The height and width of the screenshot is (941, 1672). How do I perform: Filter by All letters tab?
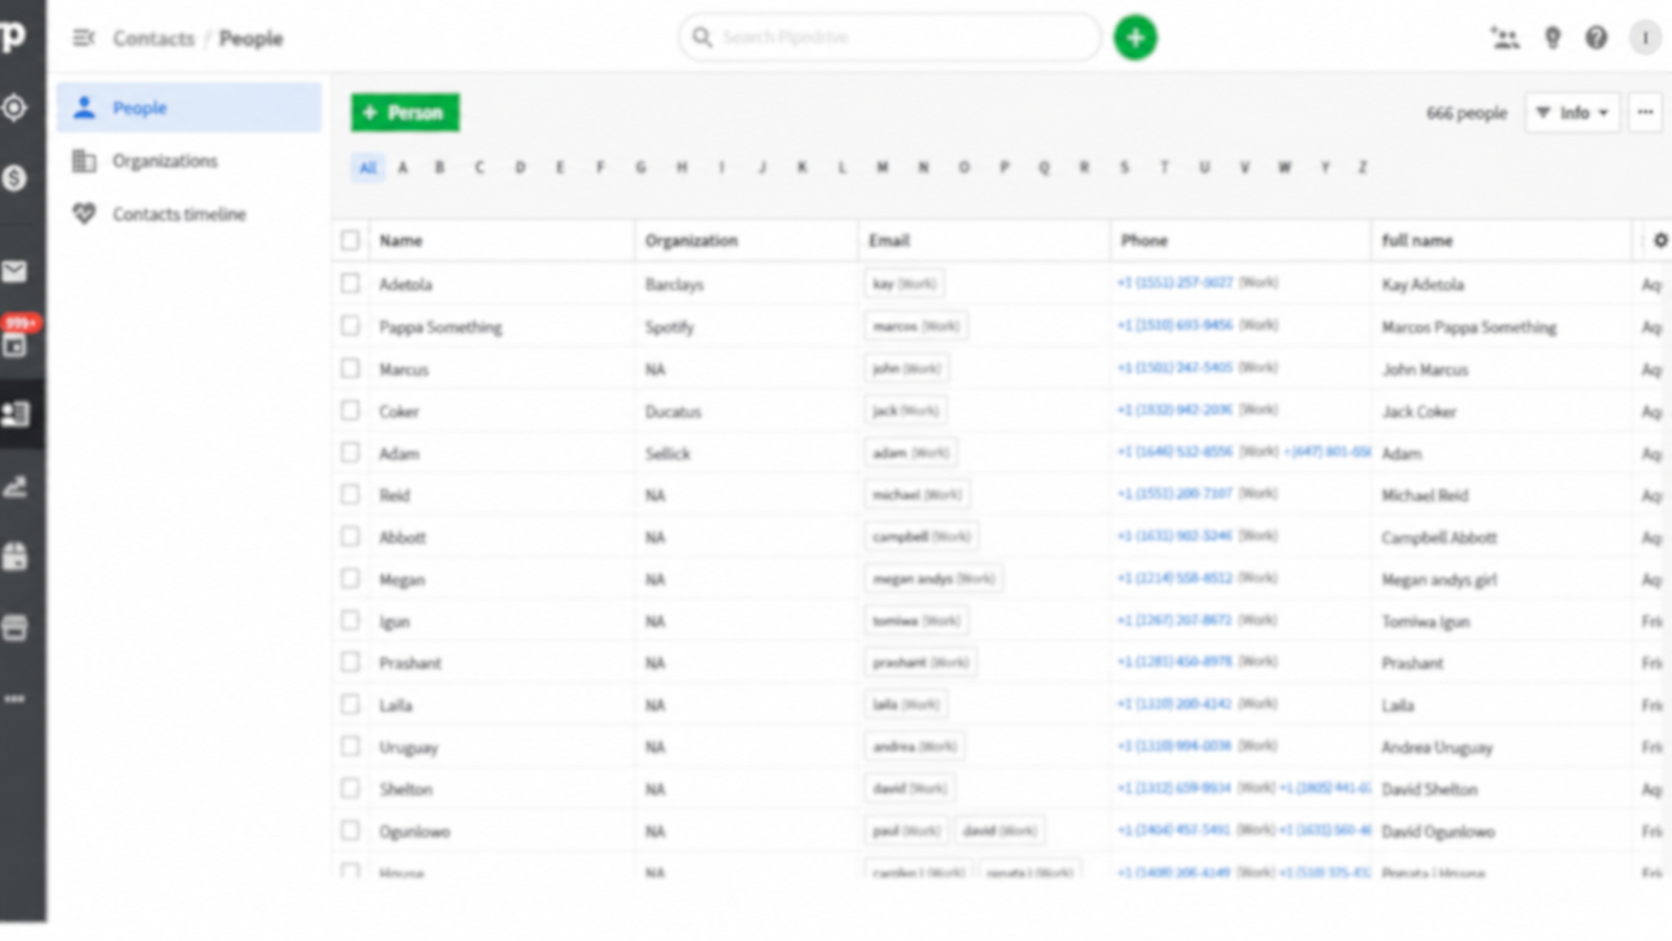pyautogui.click(x=368, y=167)
